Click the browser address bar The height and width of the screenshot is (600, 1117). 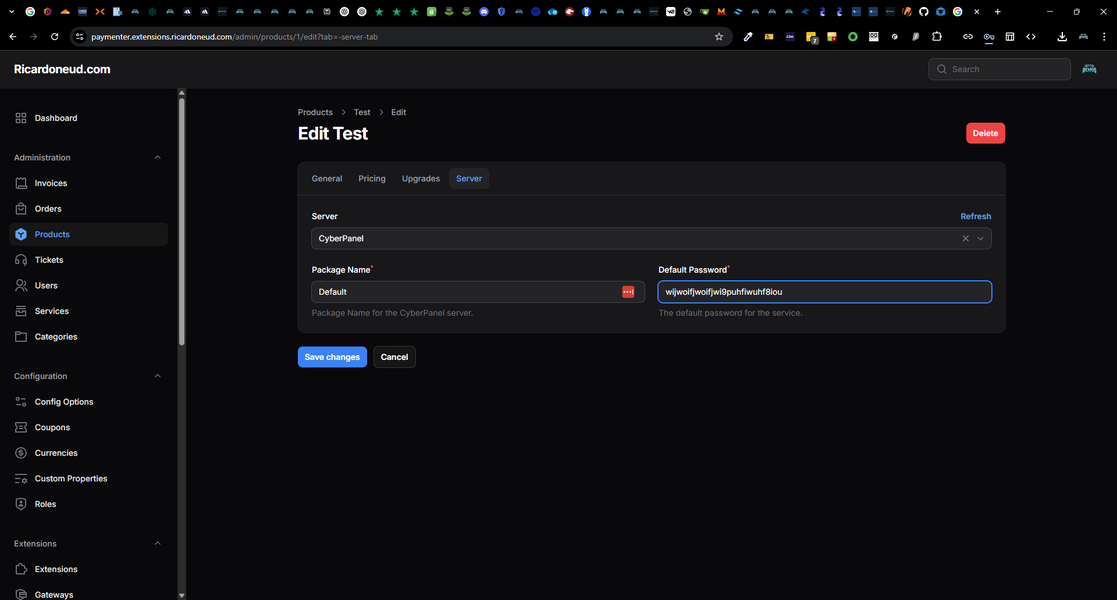pyautogui.click(x=402, y=37)
